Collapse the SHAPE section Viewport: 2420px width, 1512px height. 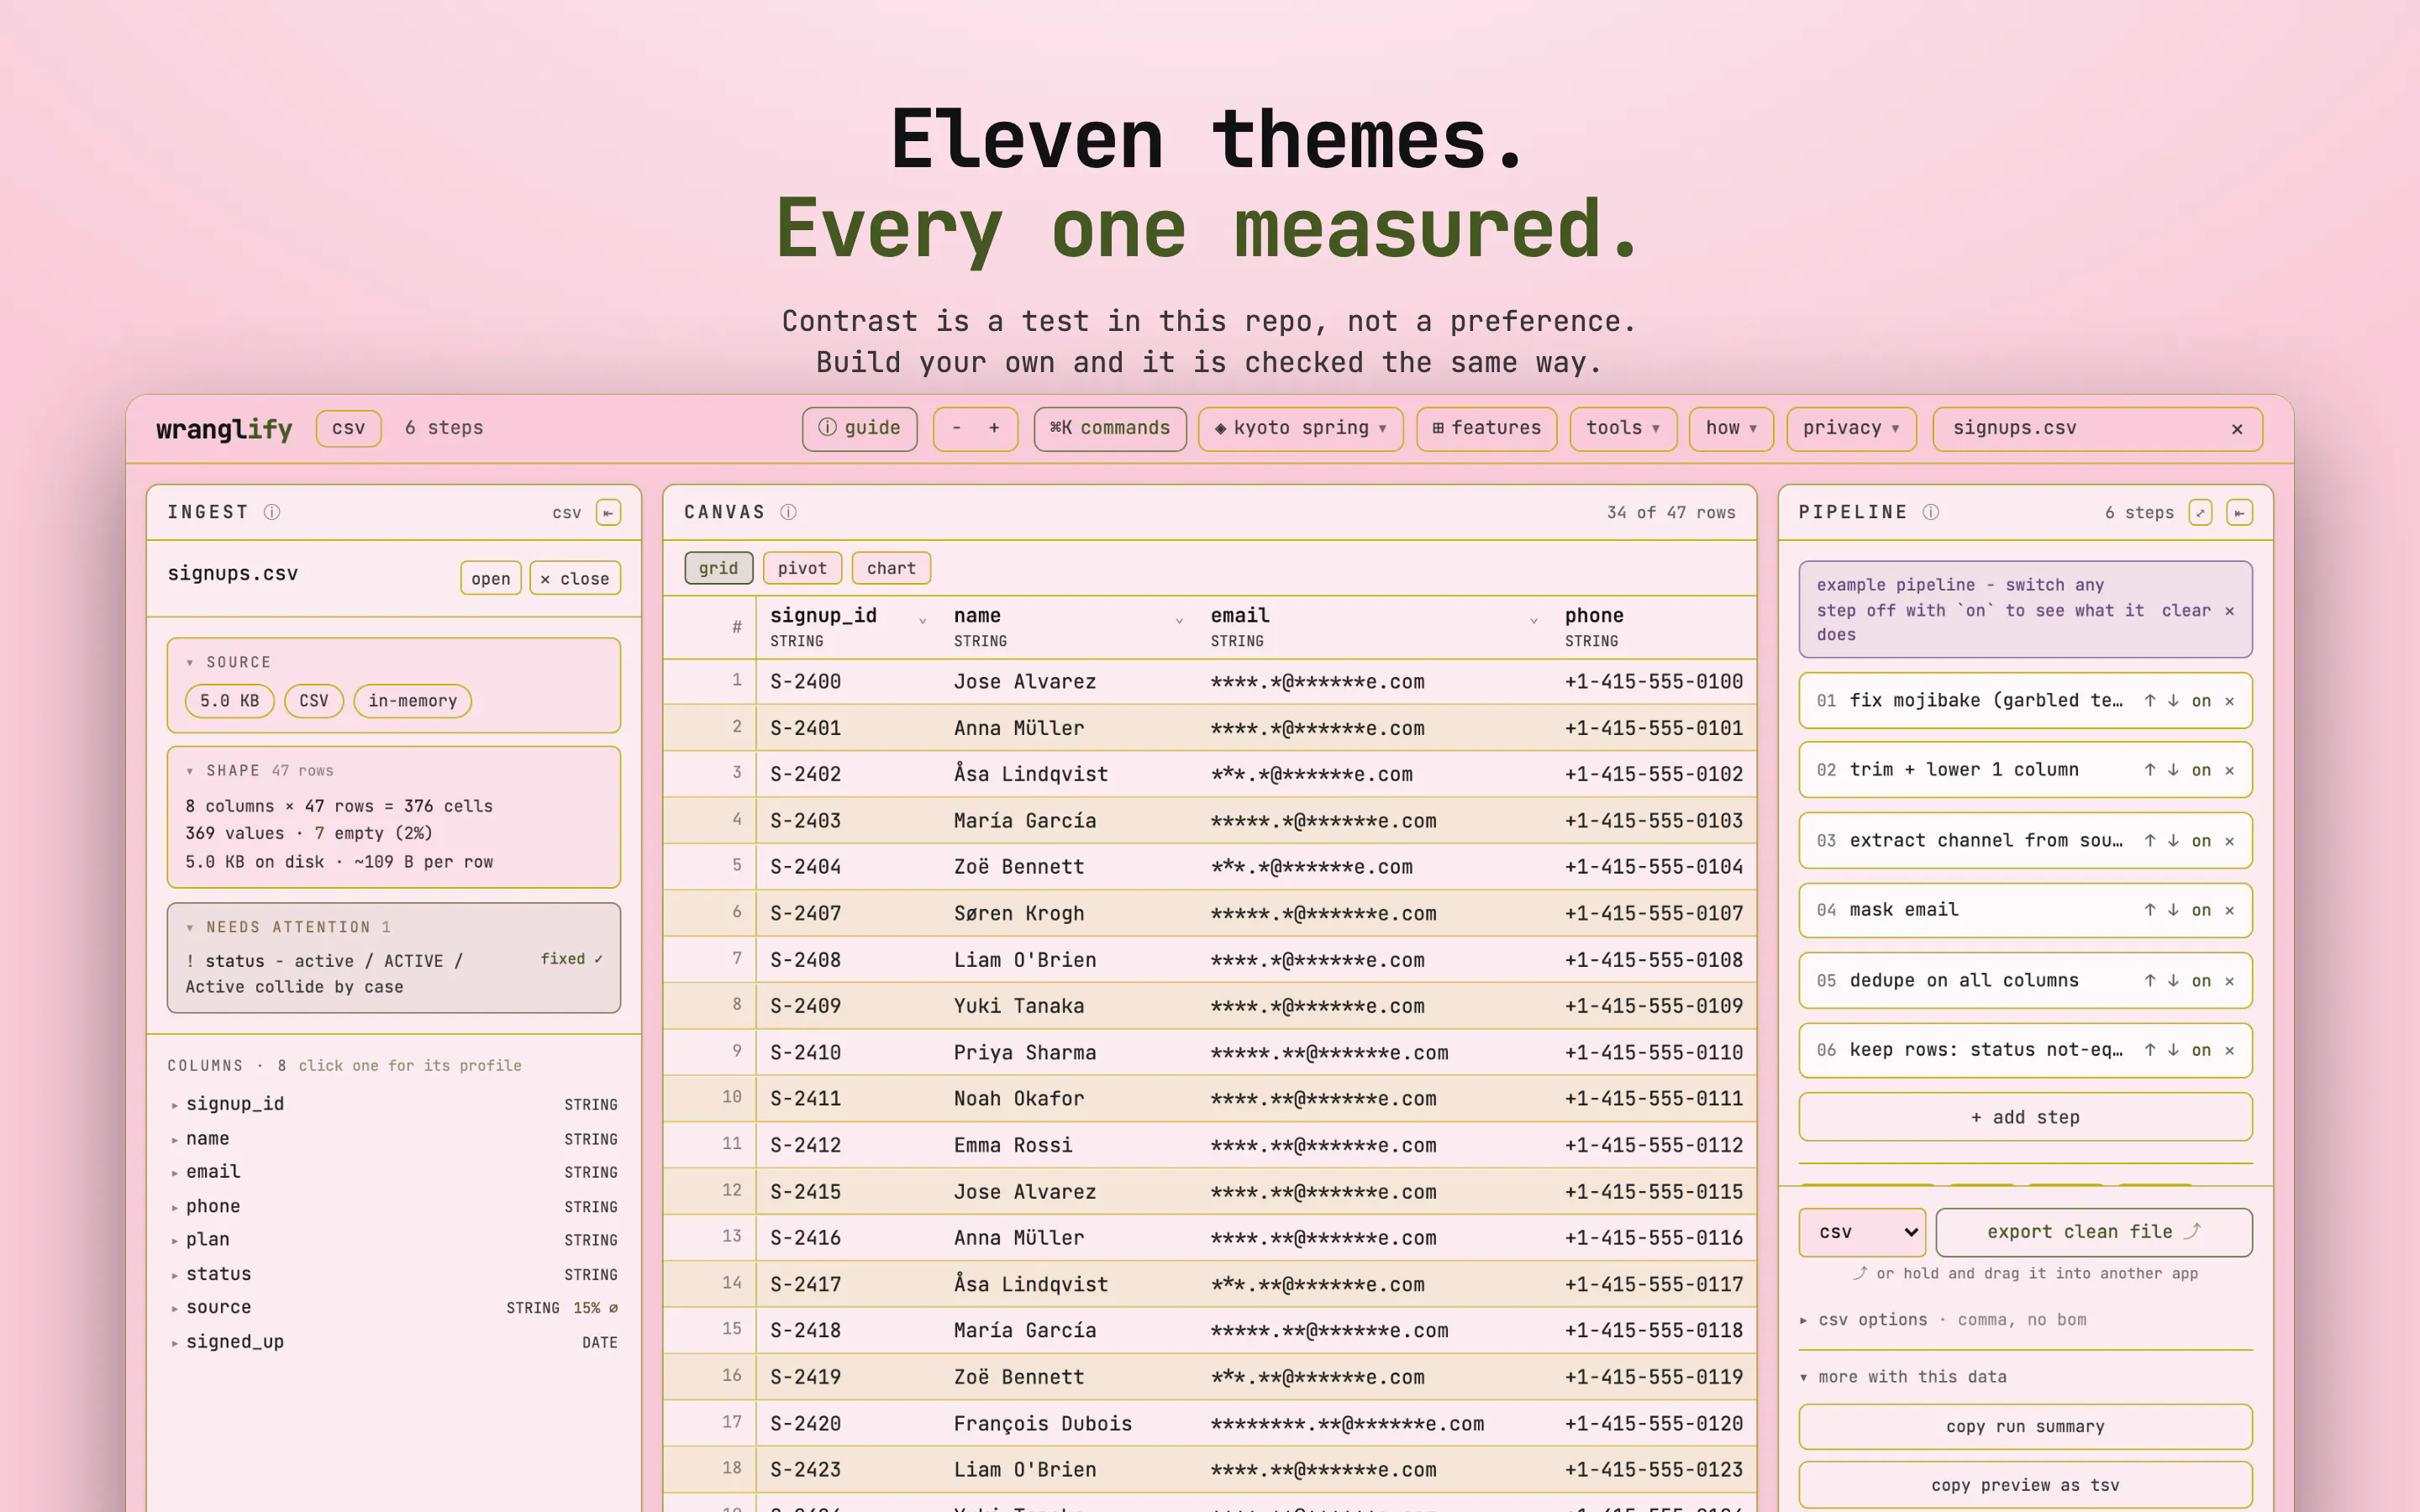pos(260,770)
